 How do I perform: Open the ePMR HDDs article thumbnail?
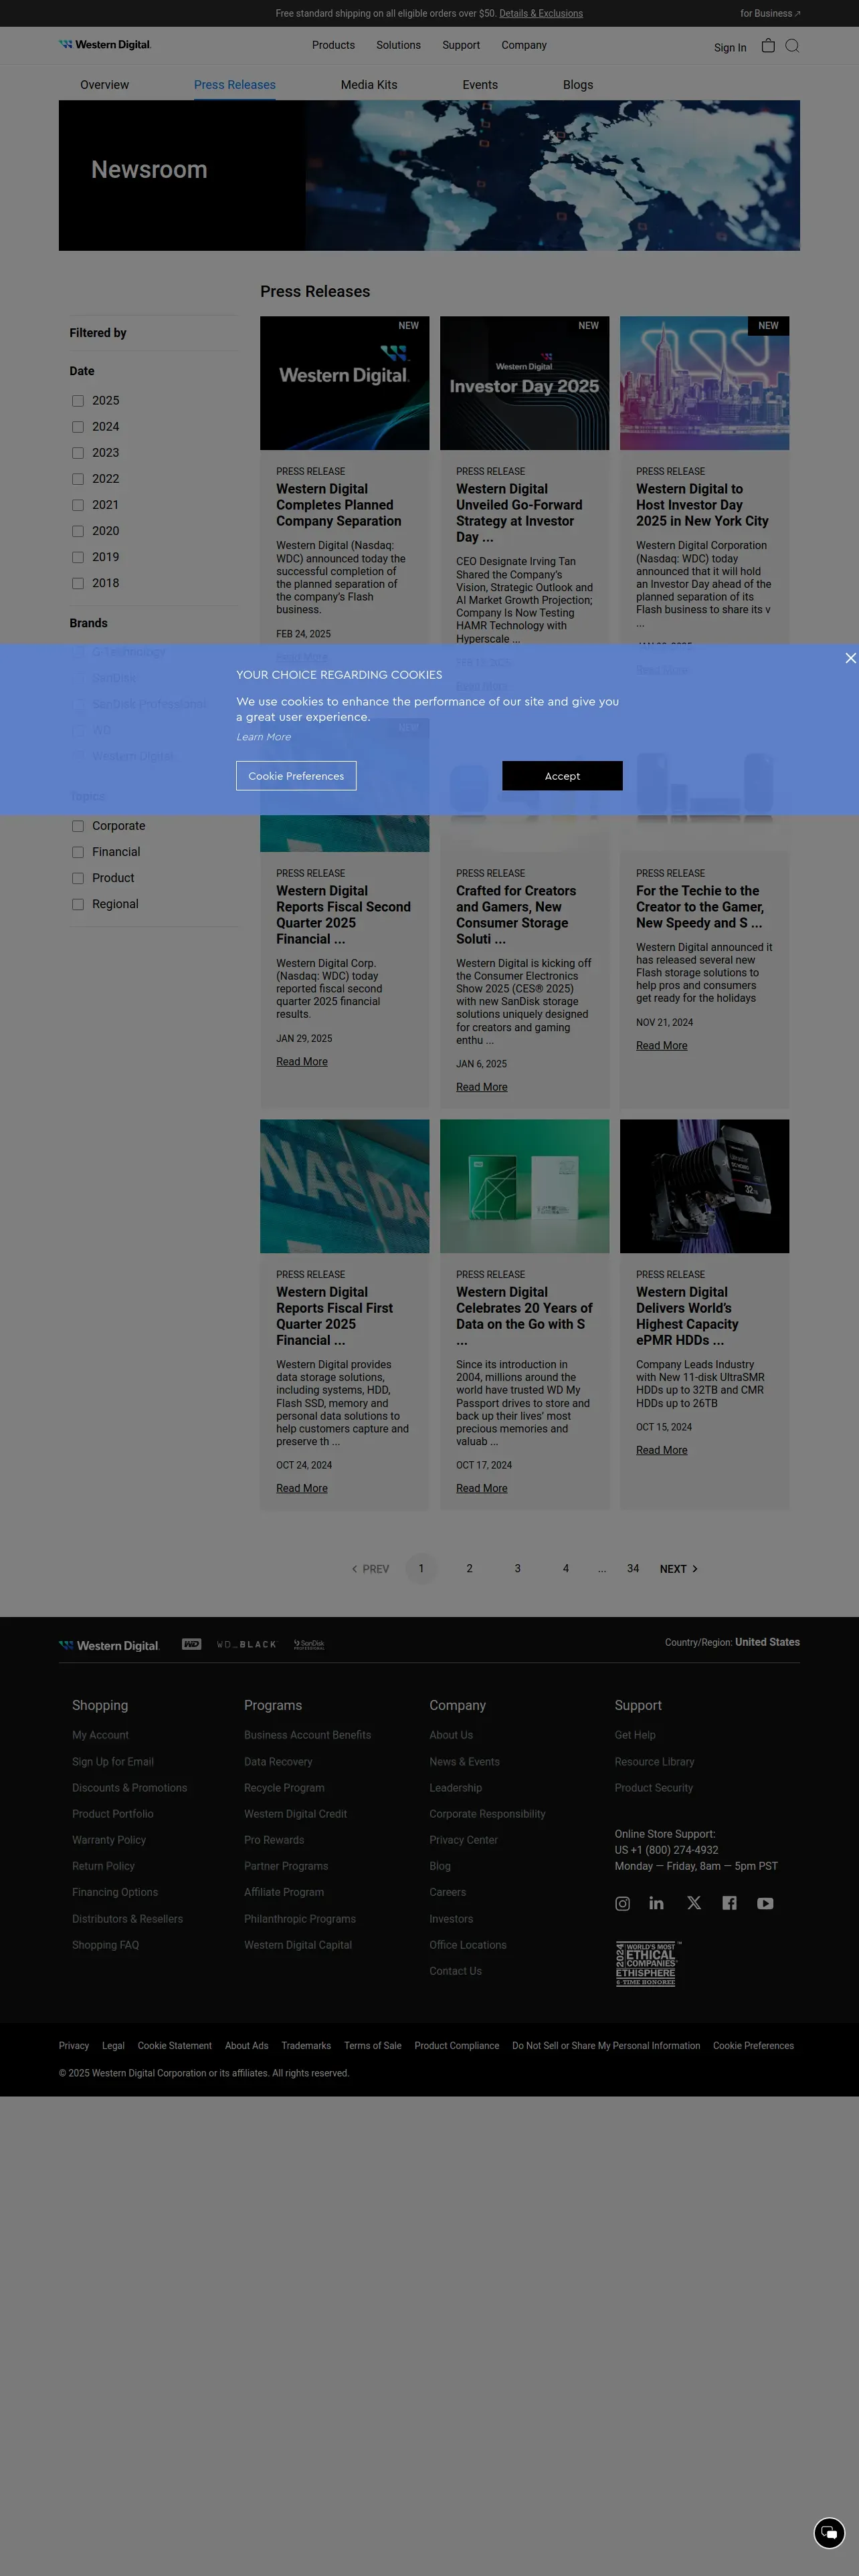coord(704,1186)
